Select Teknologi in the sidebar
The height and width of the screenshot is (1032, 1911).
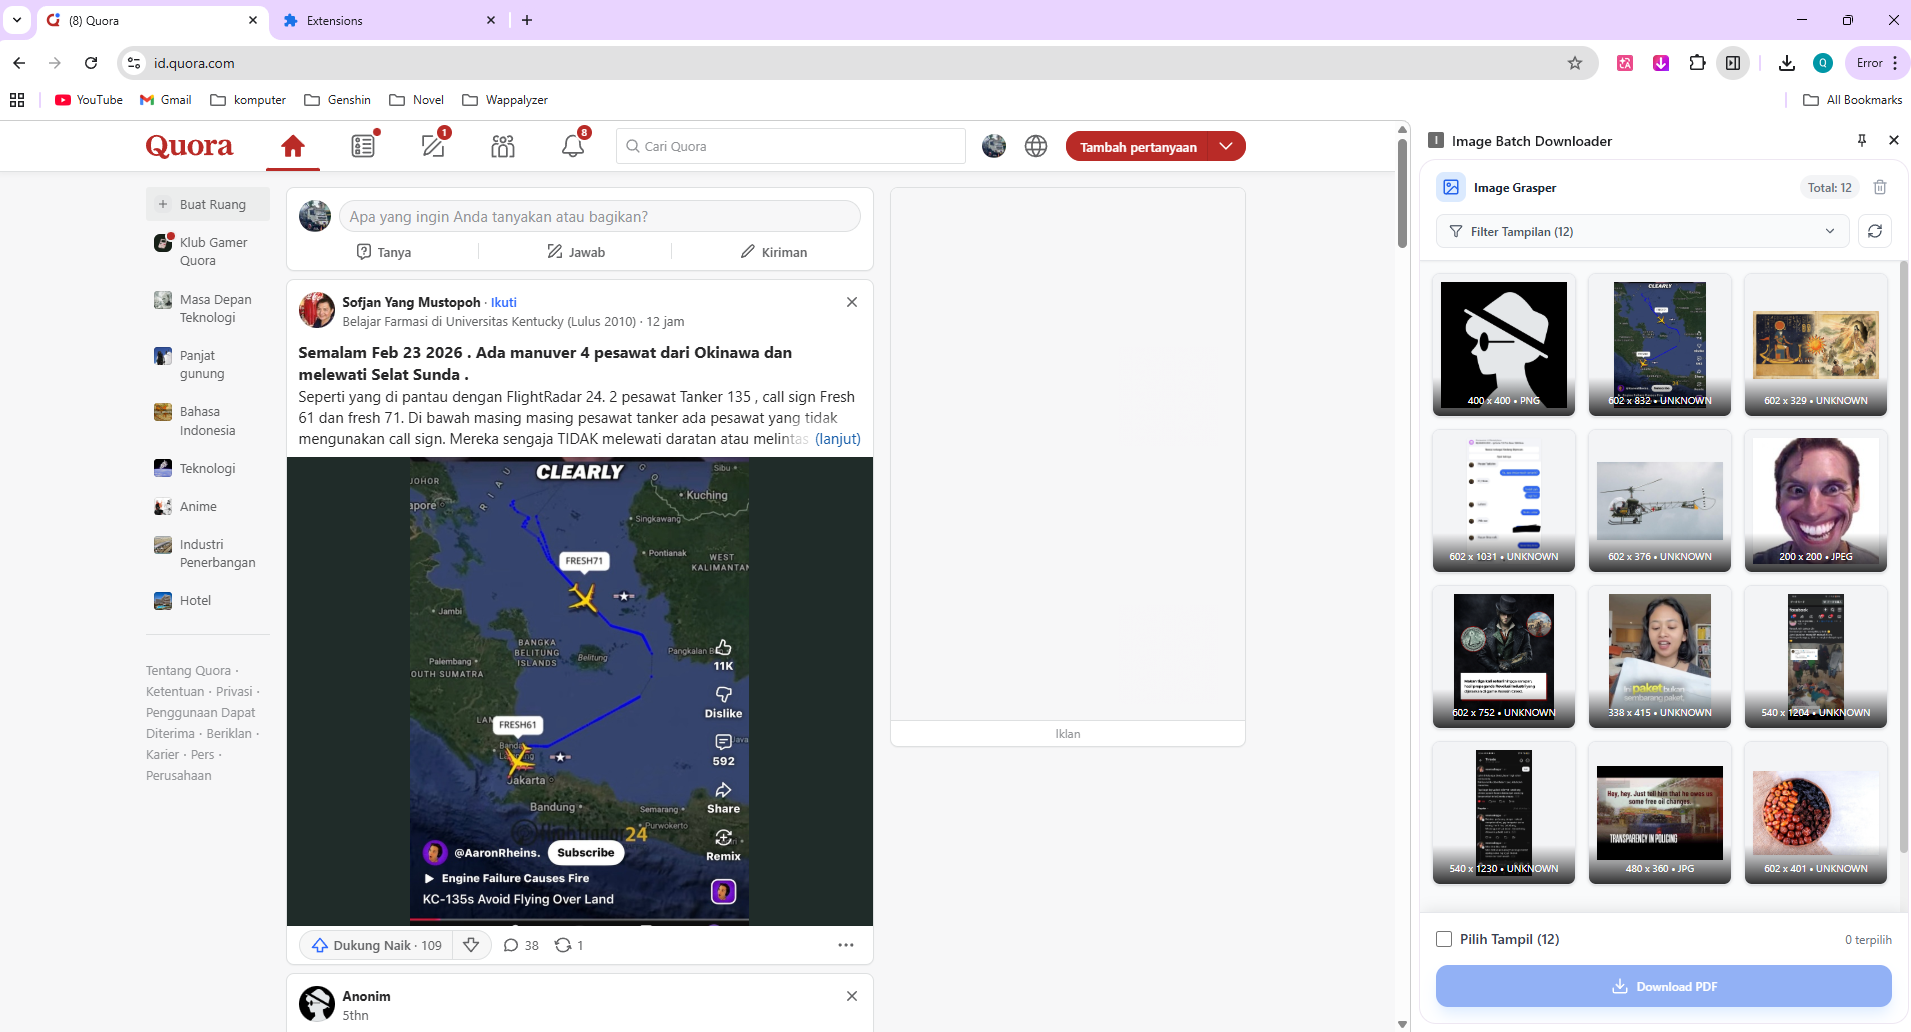208,468
